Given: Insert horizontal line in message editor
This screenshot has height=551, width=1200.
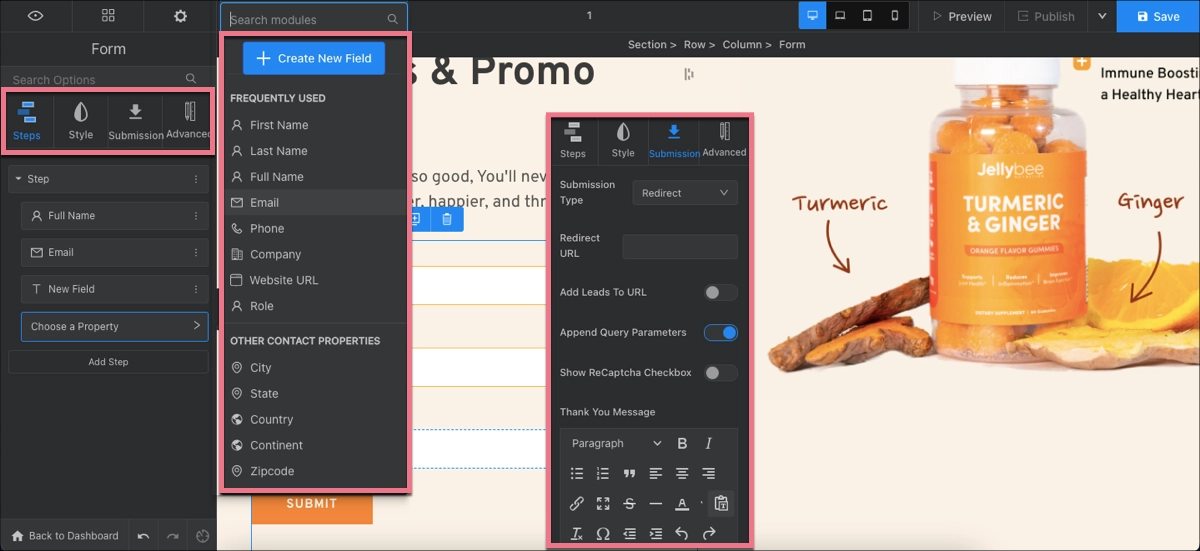Looking at the screenshot, I should pos(655,503).
